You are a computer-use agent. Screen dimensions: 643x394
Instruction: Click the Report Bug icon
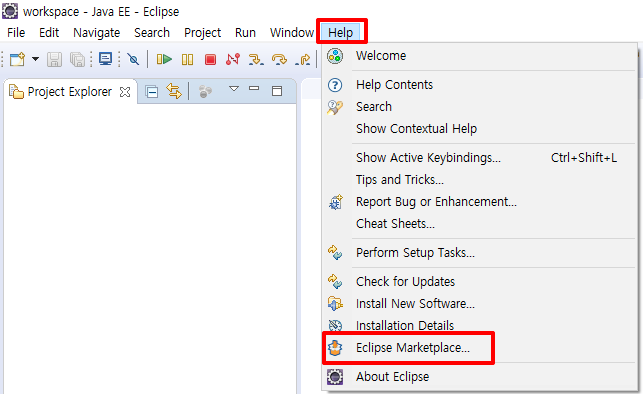(x=335, y=202)
